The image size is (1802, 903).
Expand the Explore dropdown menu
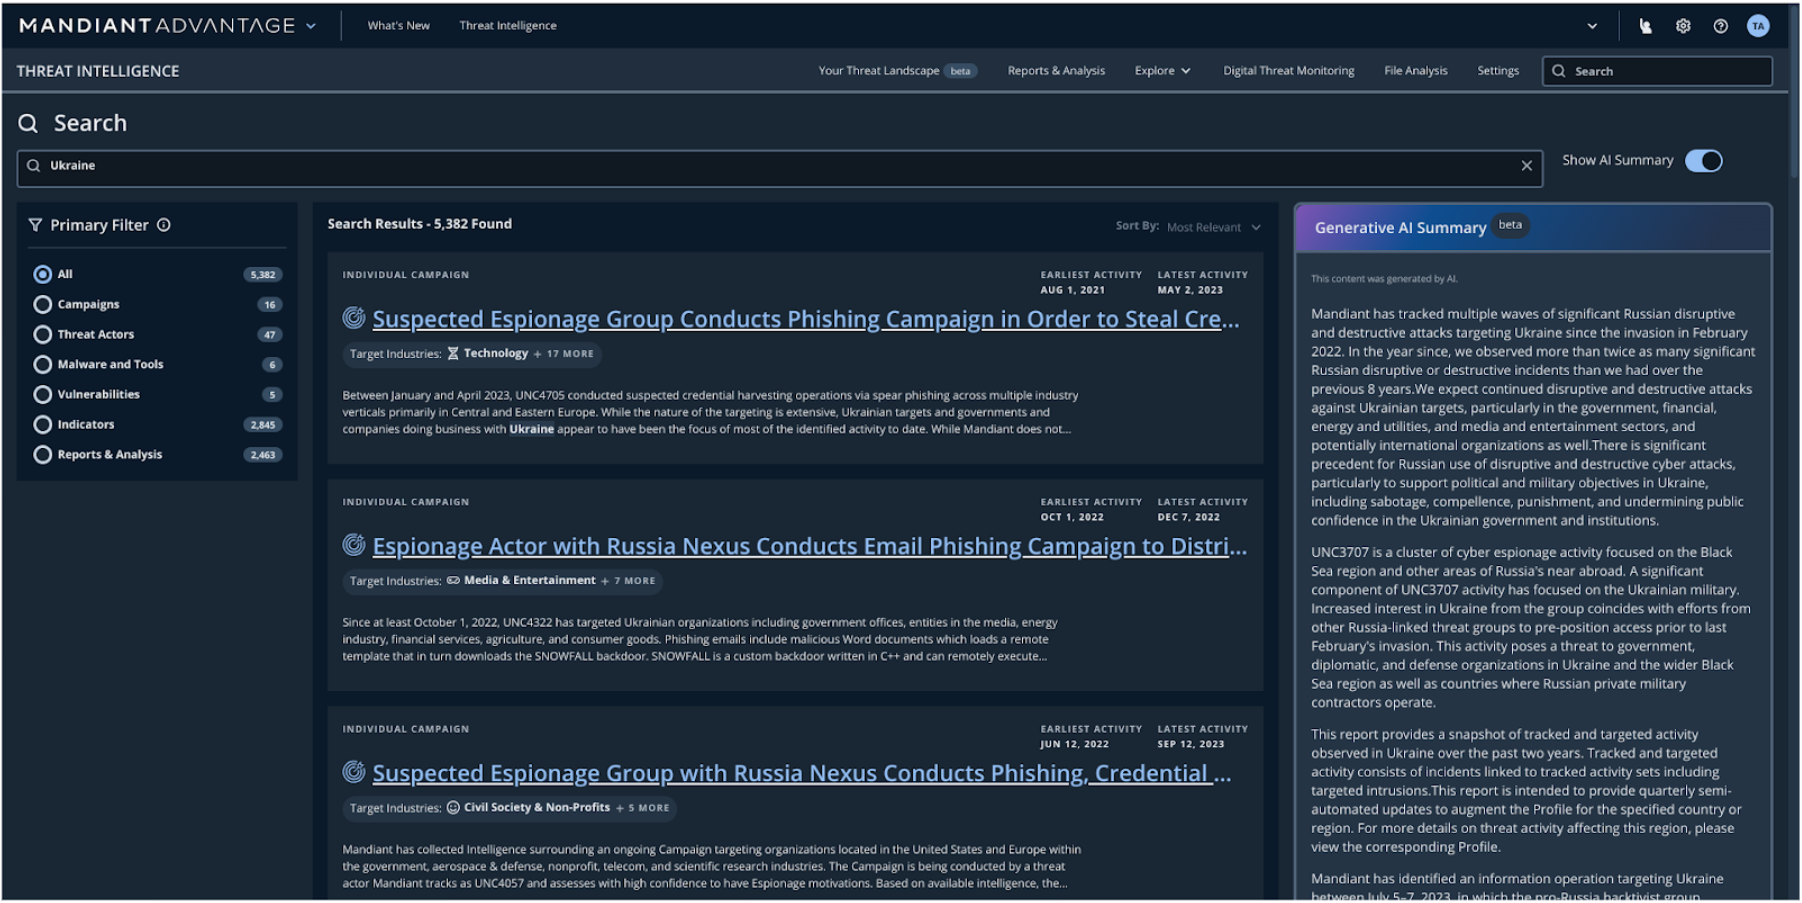(x=1162, y=71)
